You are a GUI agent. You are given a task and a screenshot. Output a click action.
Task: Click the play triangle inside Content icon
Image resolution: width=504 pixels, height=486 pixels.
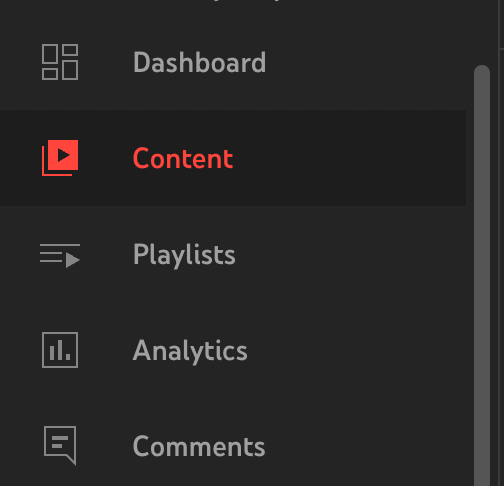[x=63, y=155]
